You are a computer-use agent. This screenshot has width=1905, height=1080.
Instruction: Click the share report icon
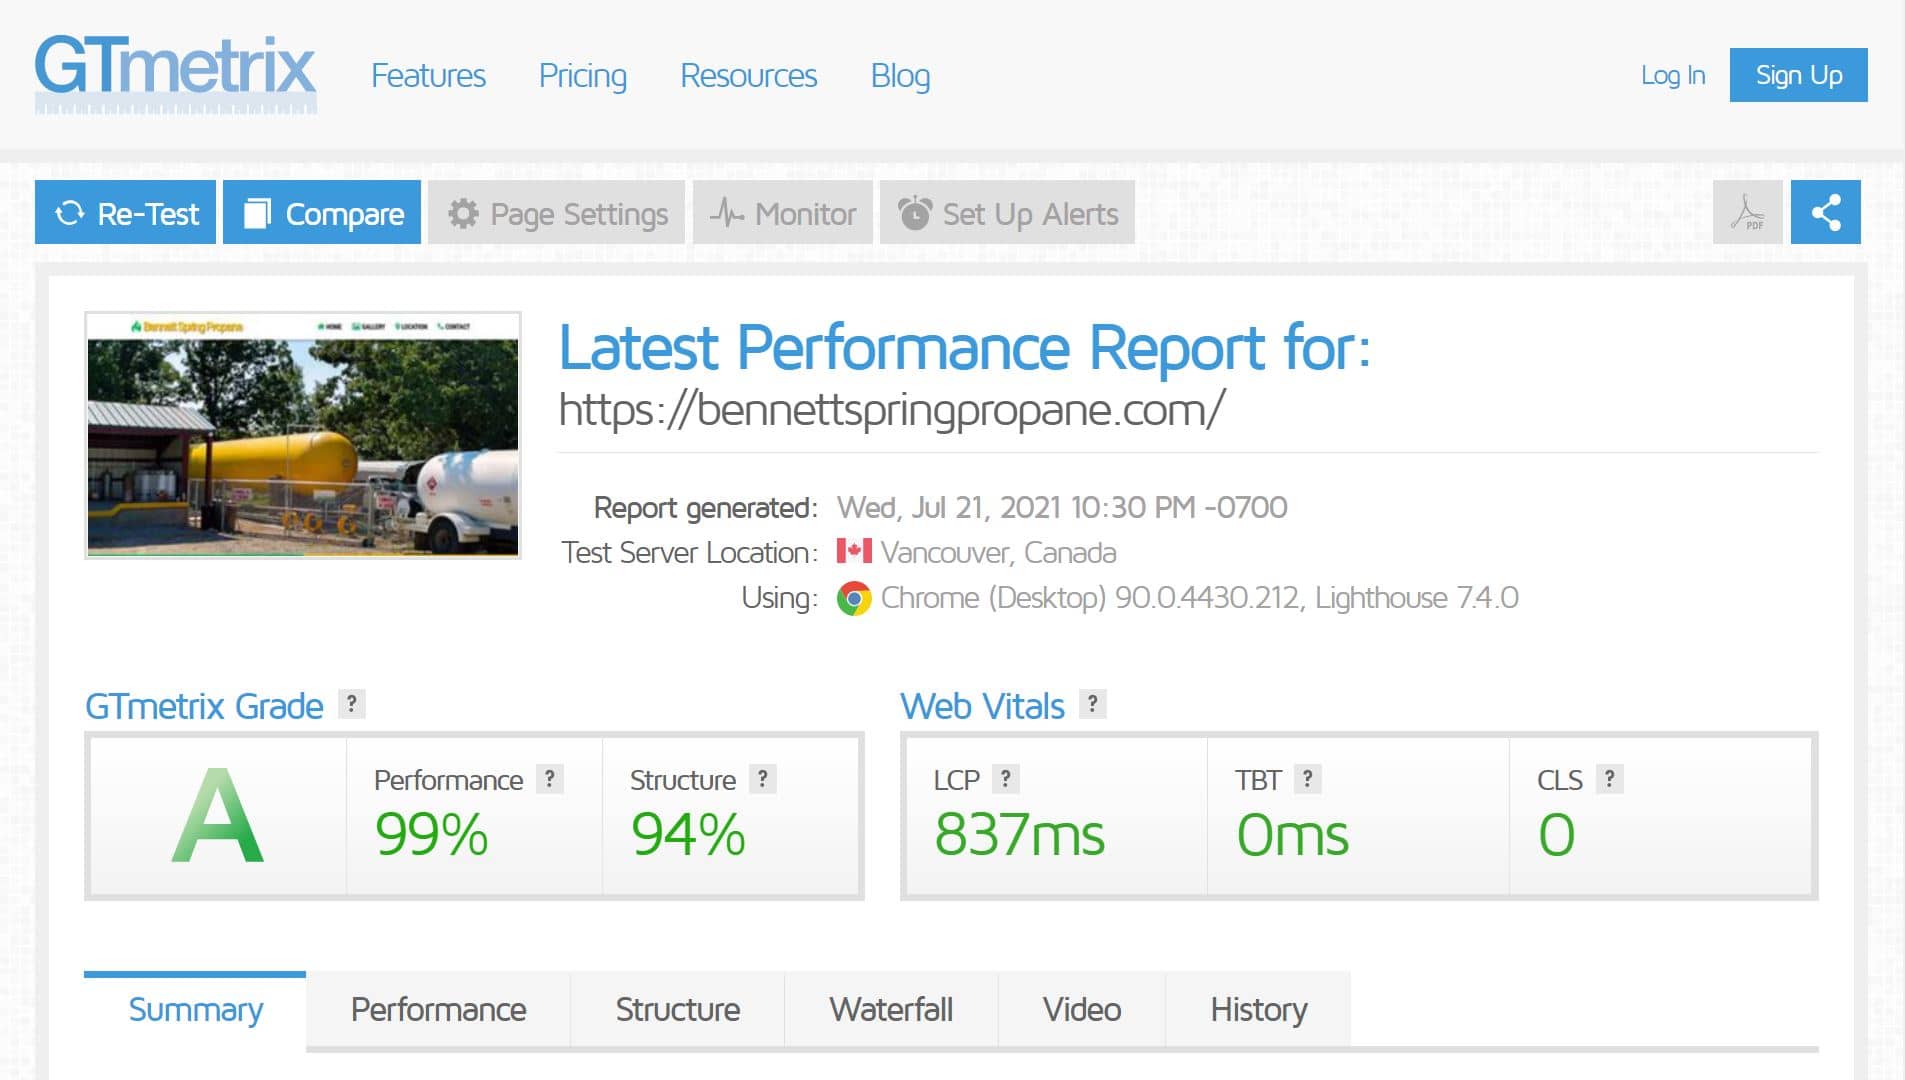pos(1825,212)
